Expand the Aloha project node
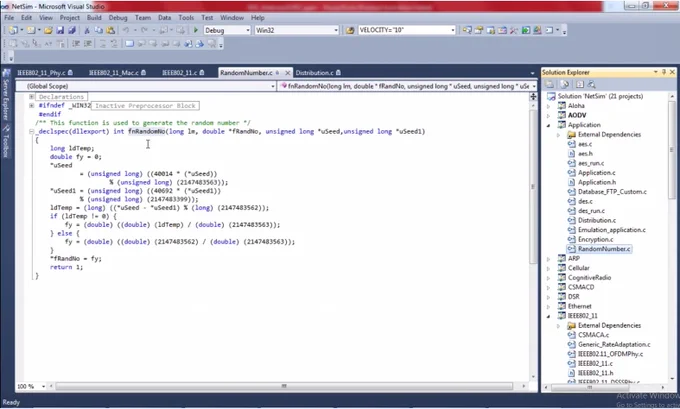Screen dimensions: 680x409 (x=548, y=106)
